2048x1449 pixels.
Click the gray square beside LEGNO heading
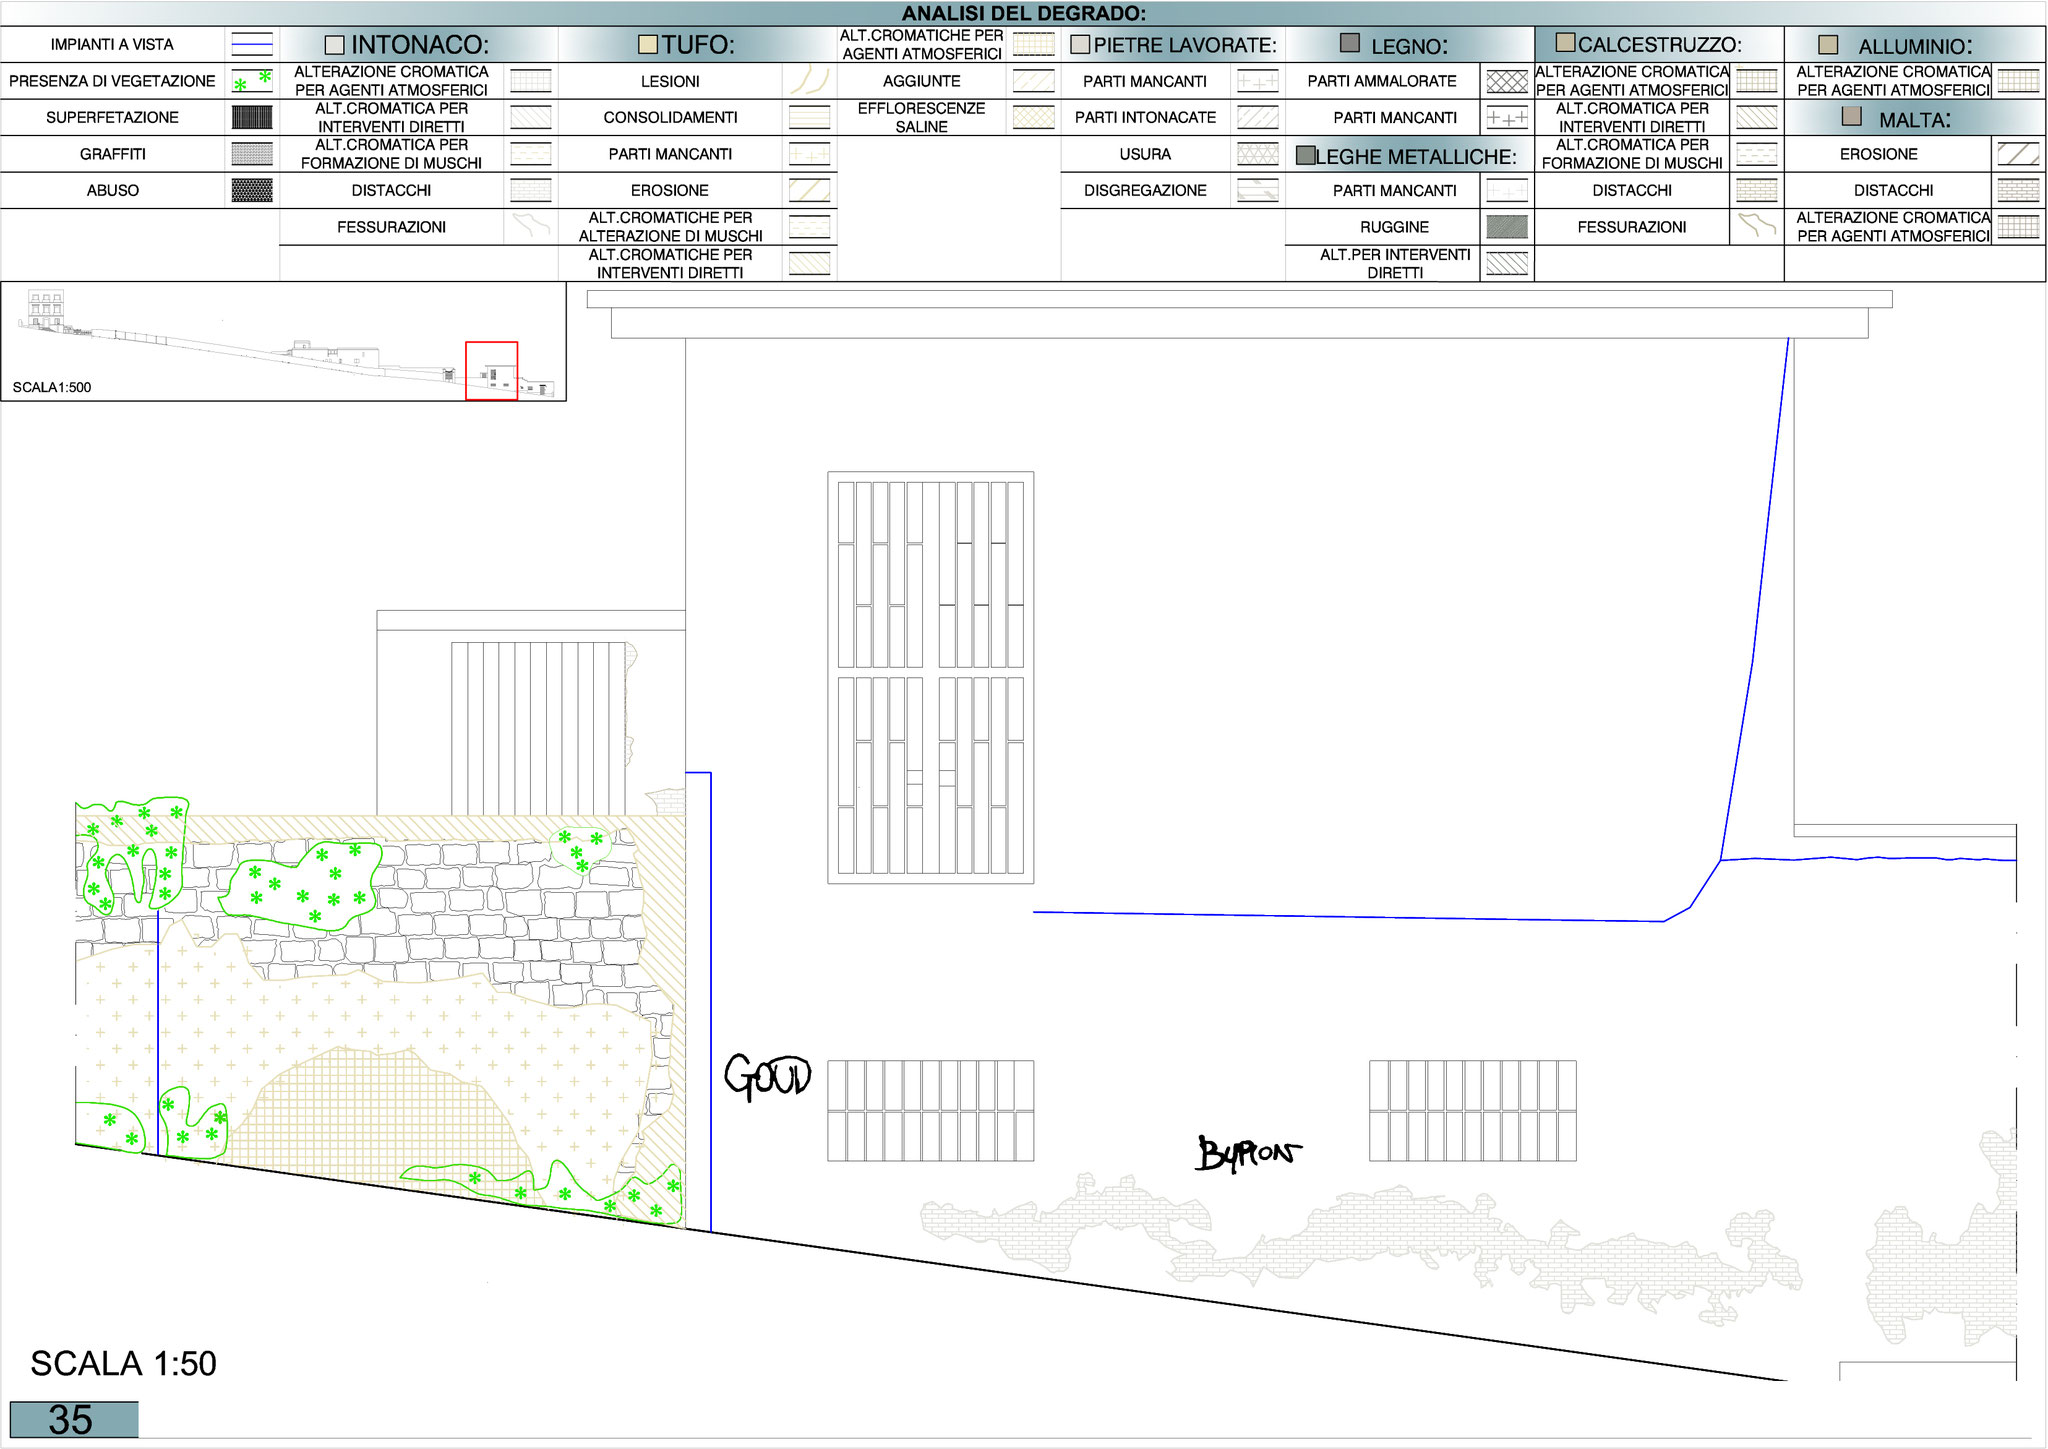1350,43
